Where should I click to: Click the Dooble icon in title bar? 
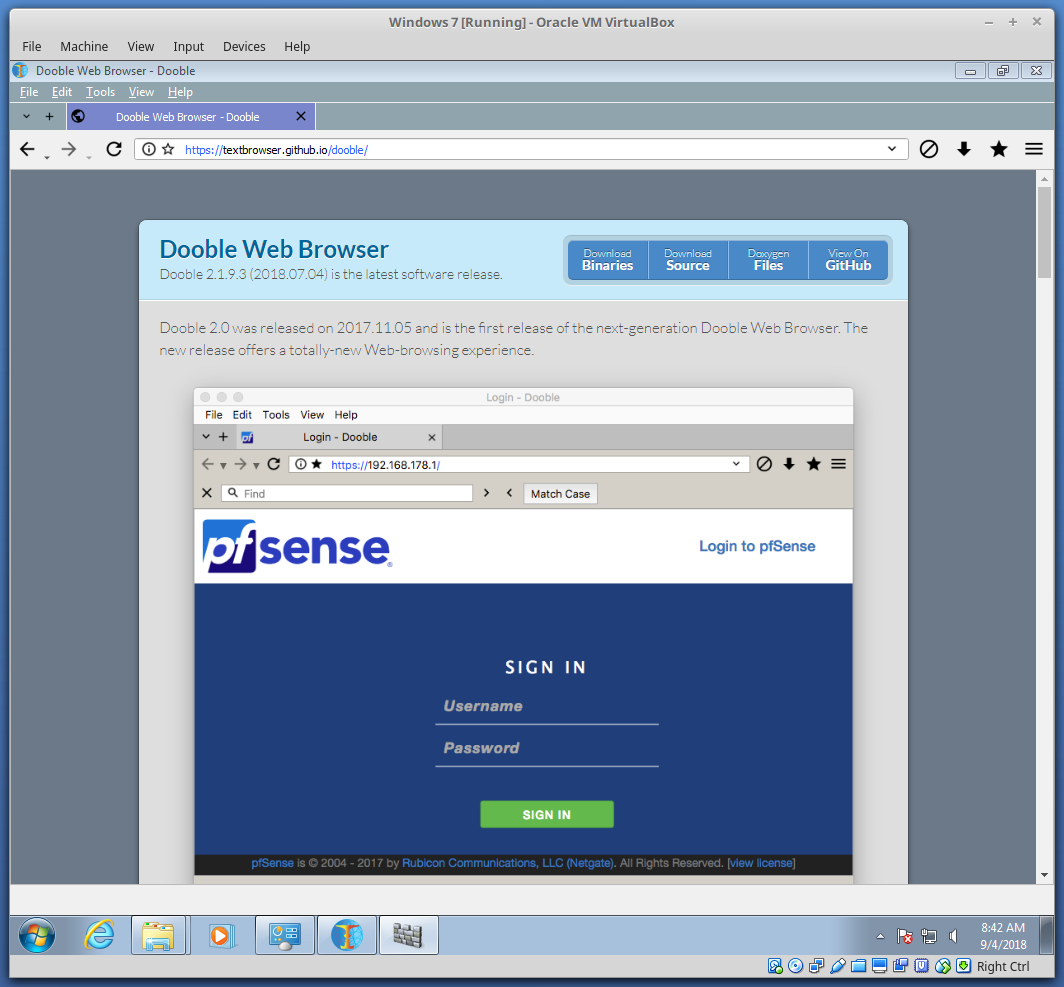coord(20,70)
